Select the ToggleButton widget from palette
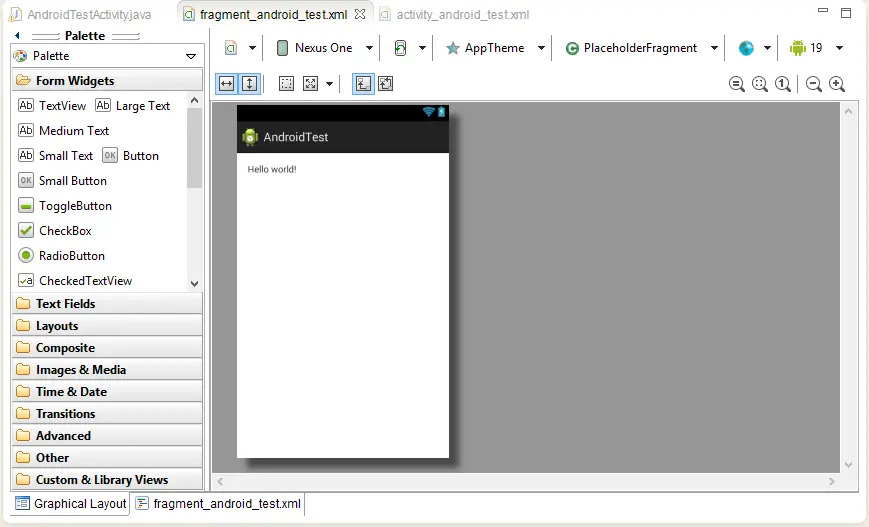This screenshot has width=869, height=527. [65, 205]
